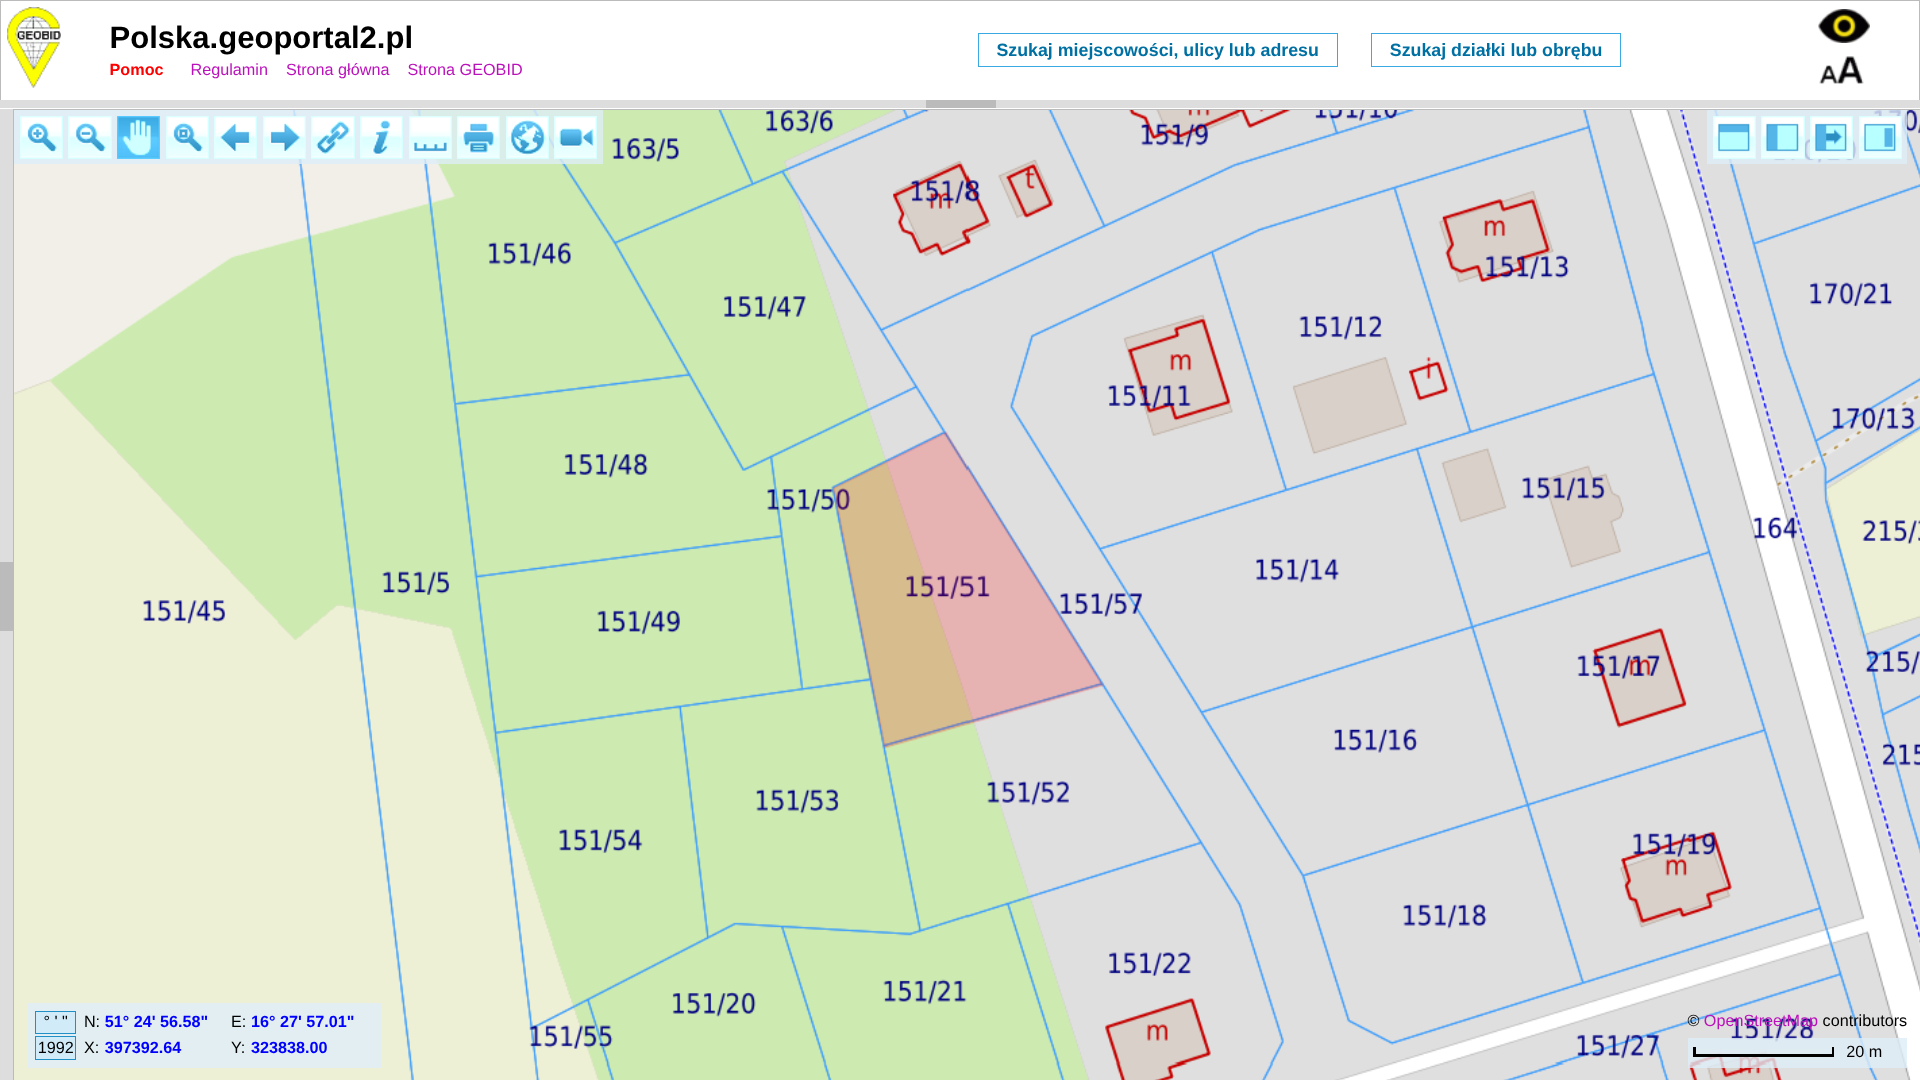Click the video camera icon
The width and height of the screenshot is (1920, 1080).
(576, 137)
